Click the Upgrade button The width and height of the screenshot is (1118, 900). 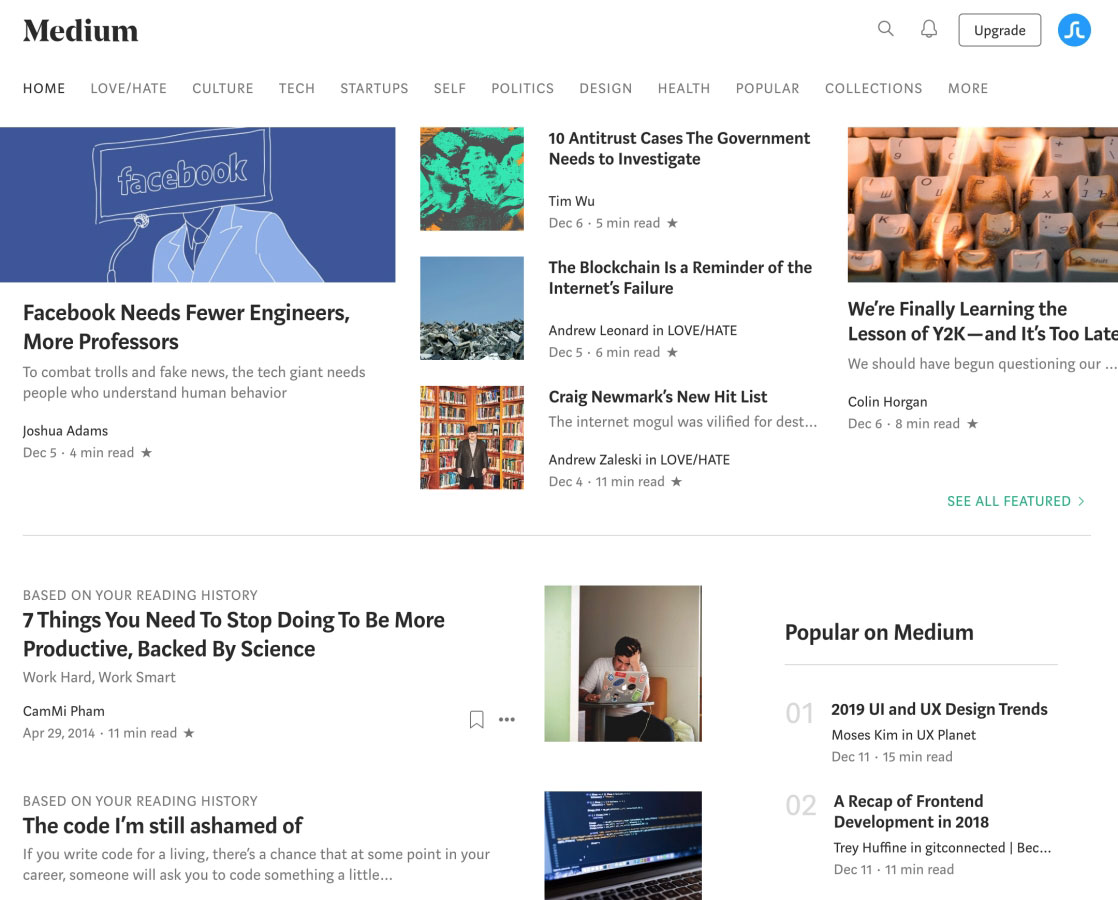point(1000,30)
